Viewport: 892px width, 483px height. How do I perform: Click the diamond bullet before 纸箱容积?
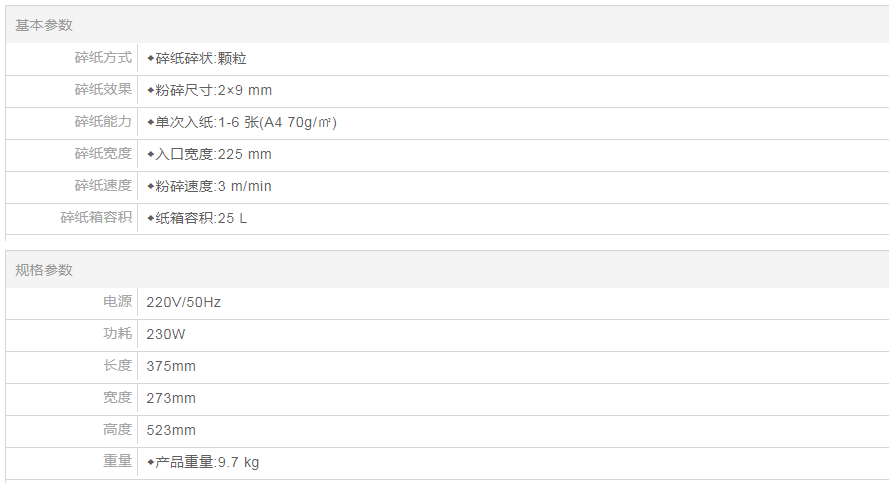(151, 219)
